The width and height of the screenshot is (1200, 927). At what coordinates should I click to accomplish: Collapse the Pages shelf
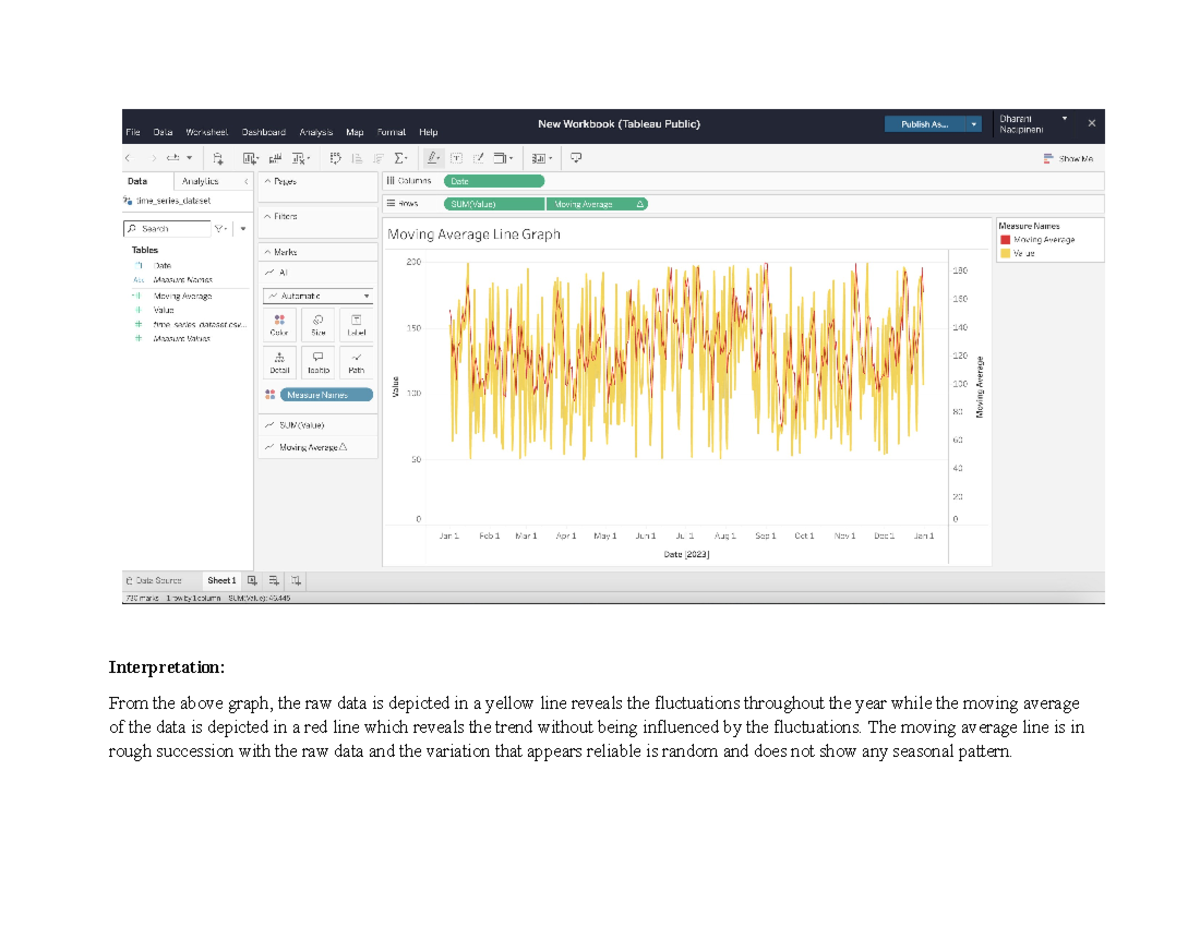tap(268, 181)
